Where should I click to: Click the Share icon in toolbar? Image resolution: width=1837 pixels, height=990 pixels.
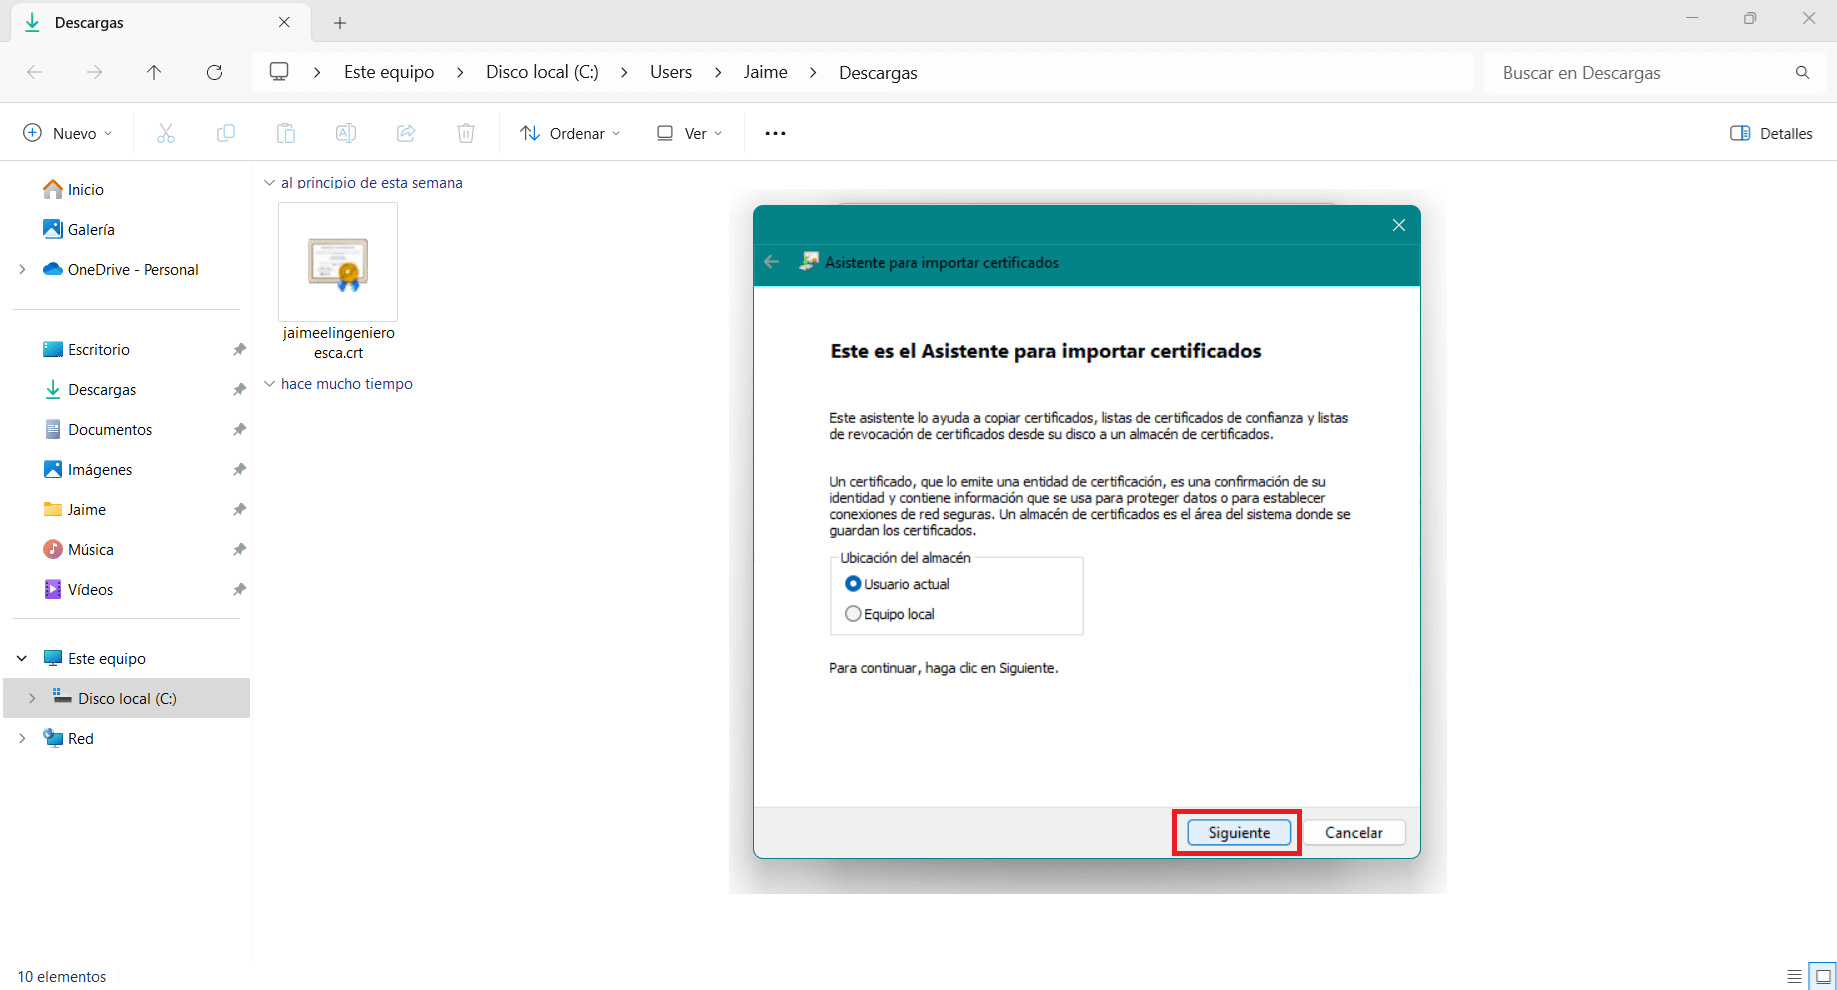[406, 133]
